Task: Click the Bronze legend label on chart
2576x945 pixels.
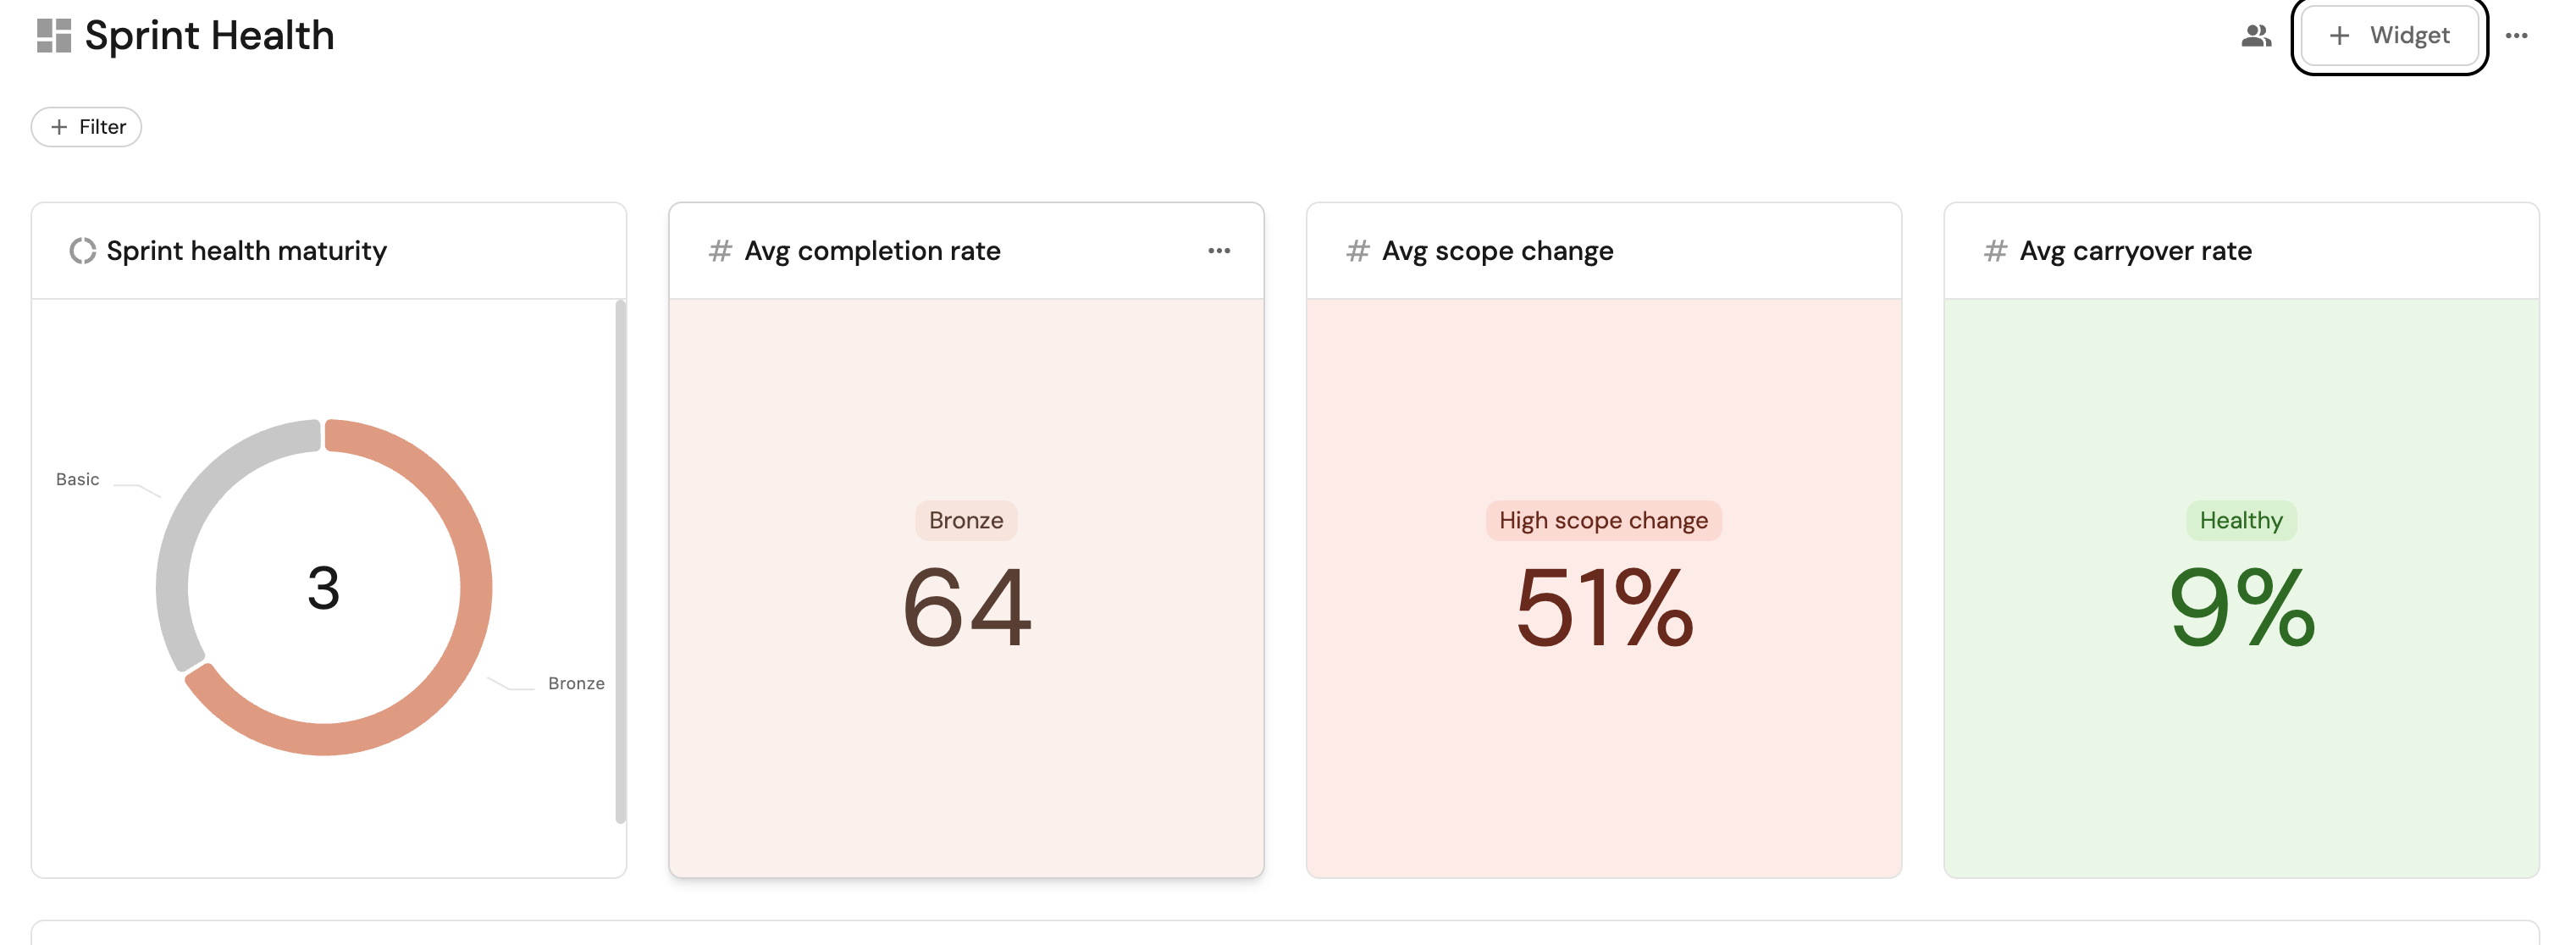Action: tap(576, 684)
